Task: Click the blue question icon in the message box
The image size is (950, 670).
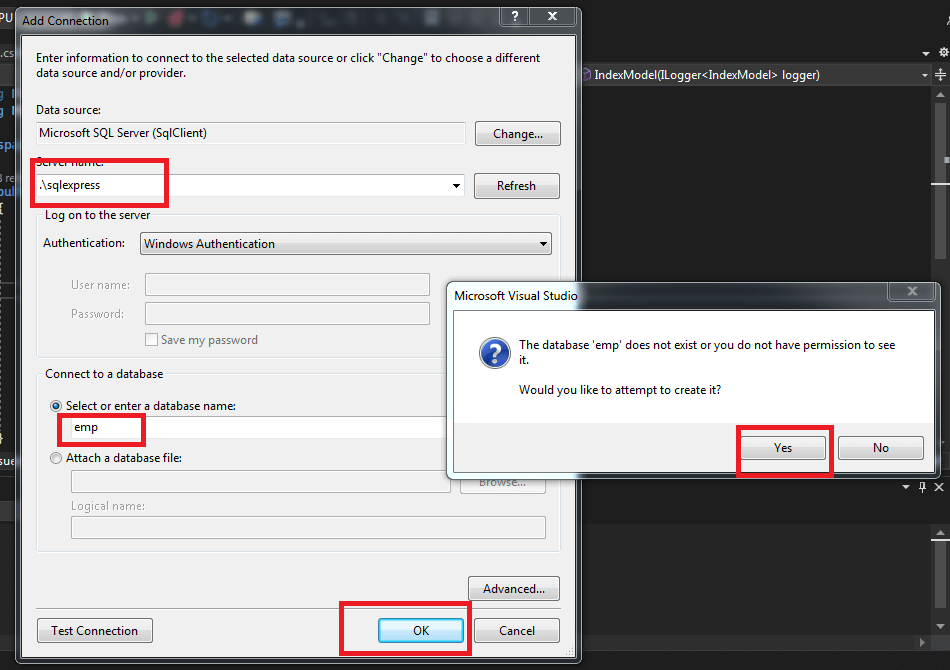Action: pos(495,353)
